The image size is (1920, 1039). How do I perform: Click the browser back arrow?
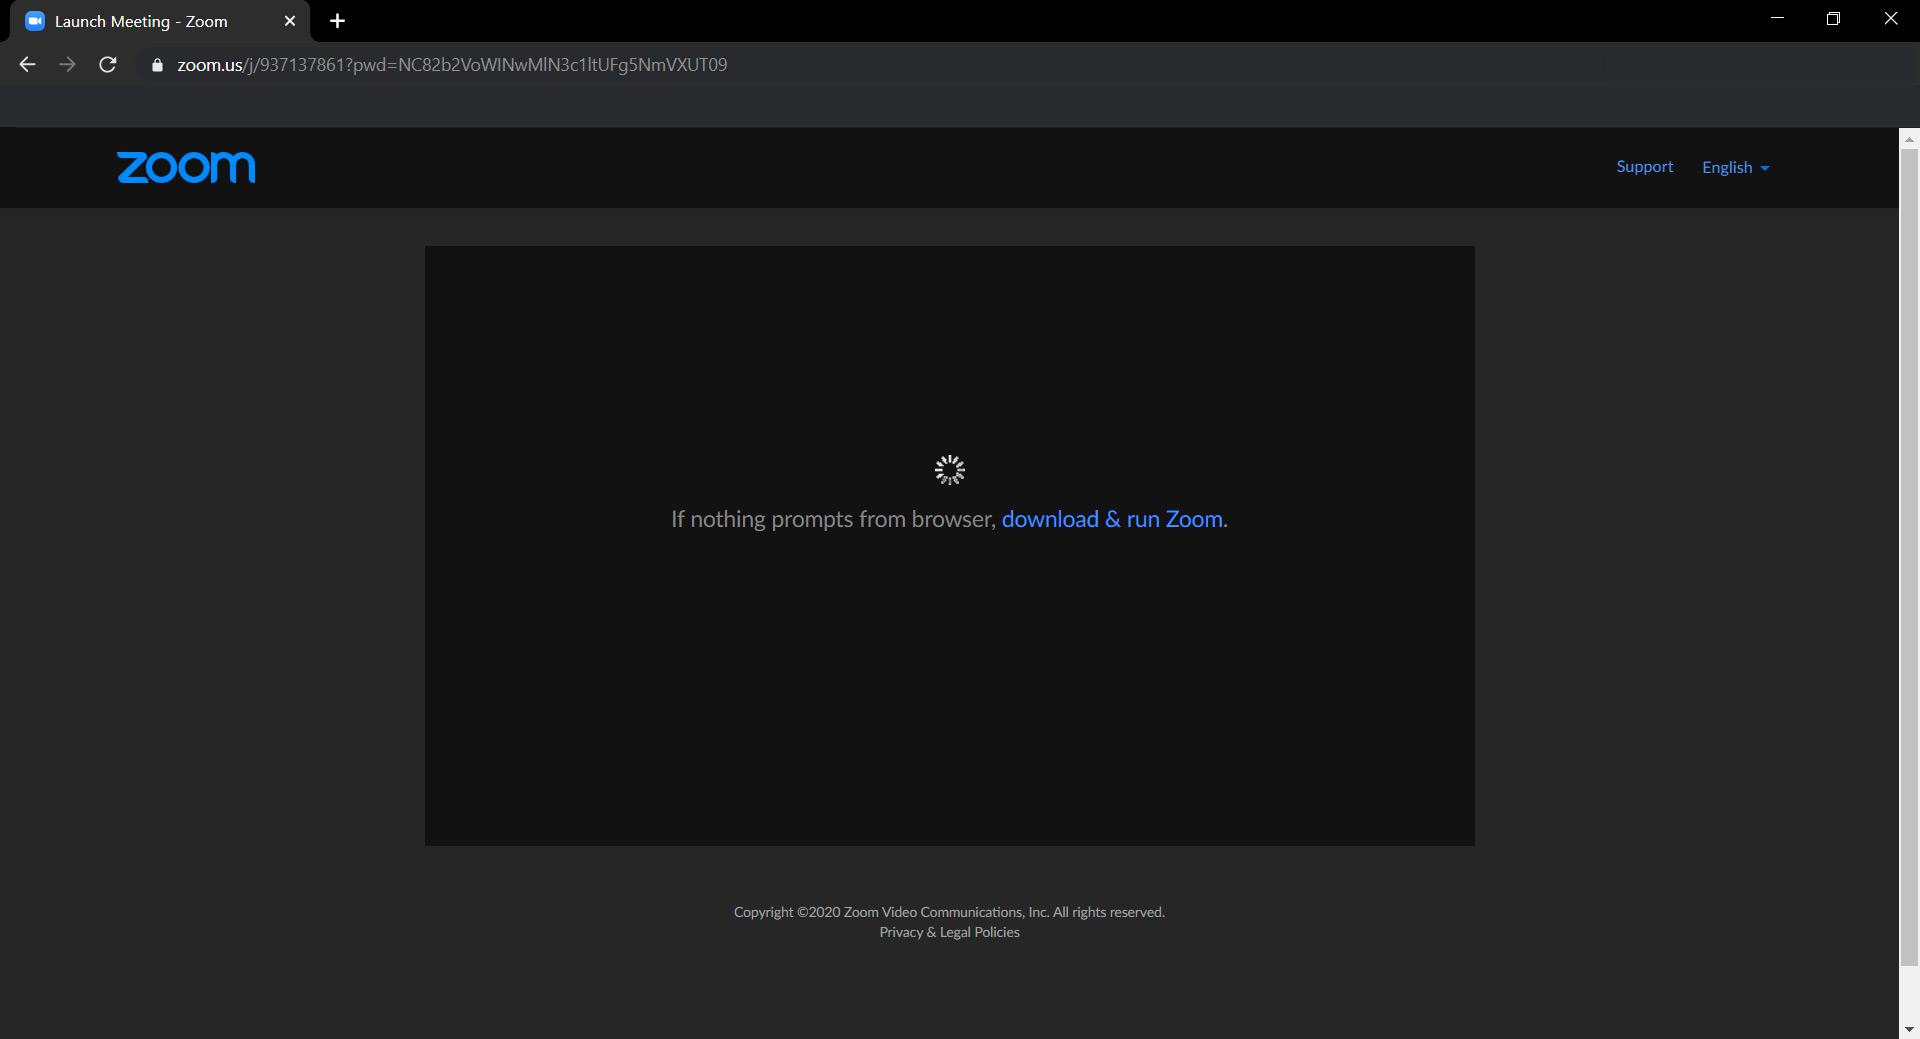27,65
